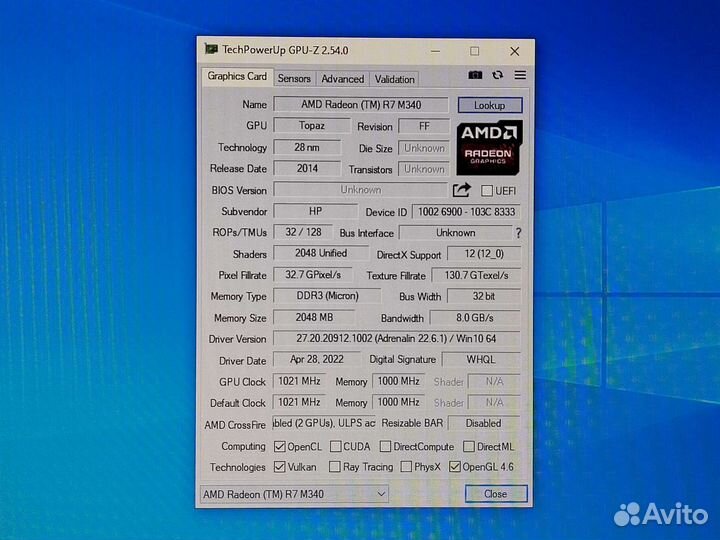Click the ROPs/TMUs field 32 / 128
This screenshot has height=540, width=720.
coord(303,232)
